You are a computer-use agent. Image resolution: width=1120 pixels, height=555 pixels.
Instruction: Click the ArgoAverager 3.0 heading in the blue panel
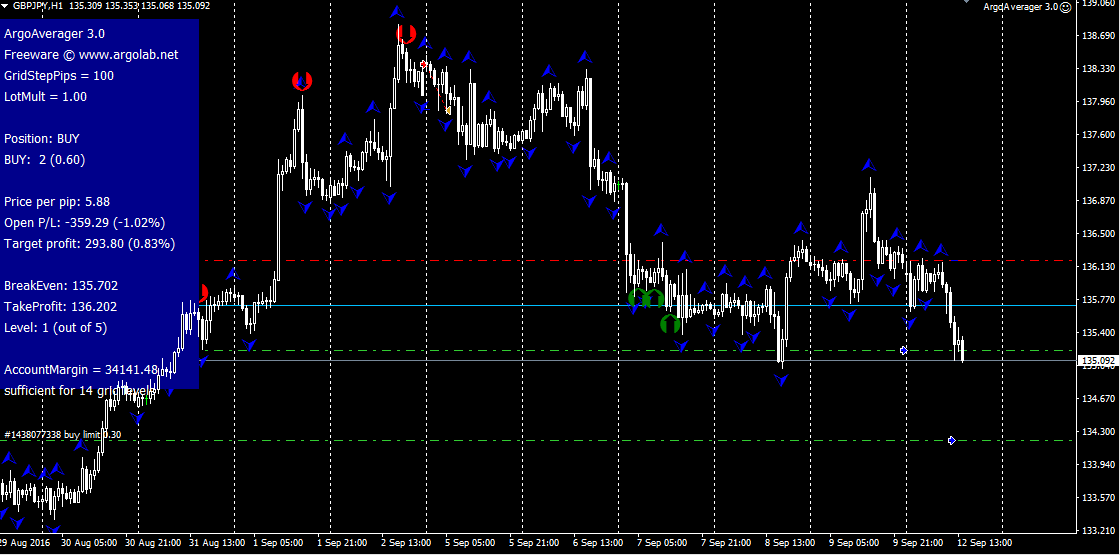[x=55, y=34]
